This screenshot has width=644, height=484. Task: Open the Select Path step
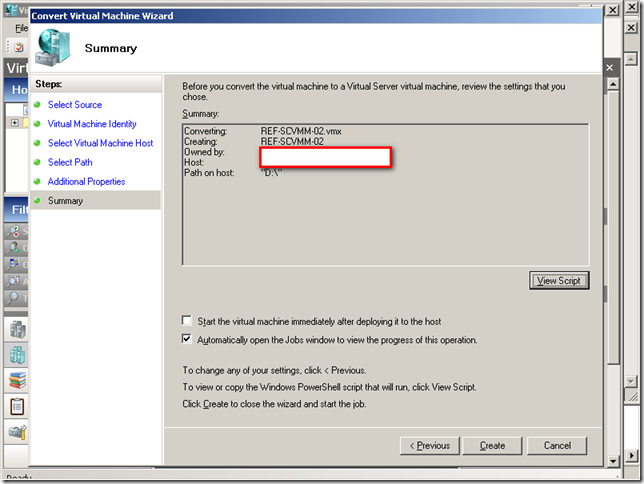pyautogui.click(x=70, y=162)
